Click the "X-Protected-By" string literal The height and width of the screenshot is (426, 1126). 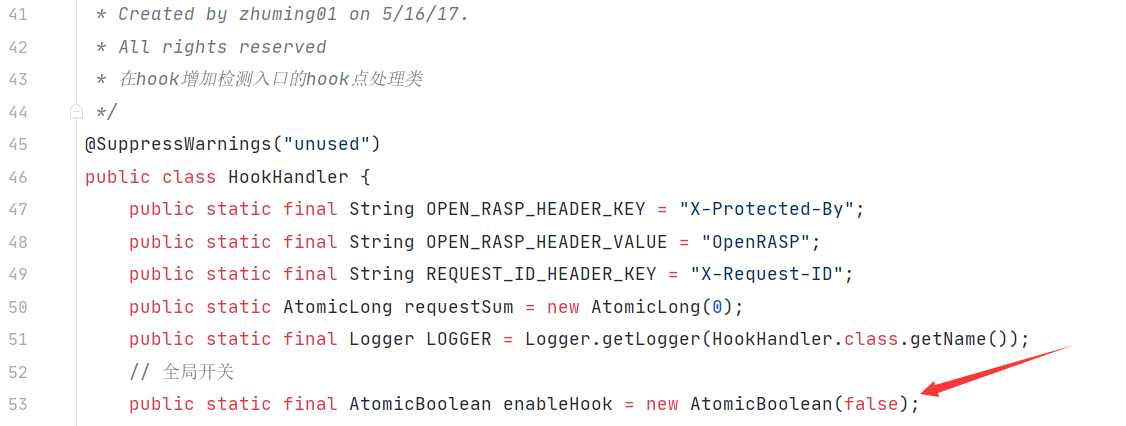pyautogui.click(x=766, y=209)
